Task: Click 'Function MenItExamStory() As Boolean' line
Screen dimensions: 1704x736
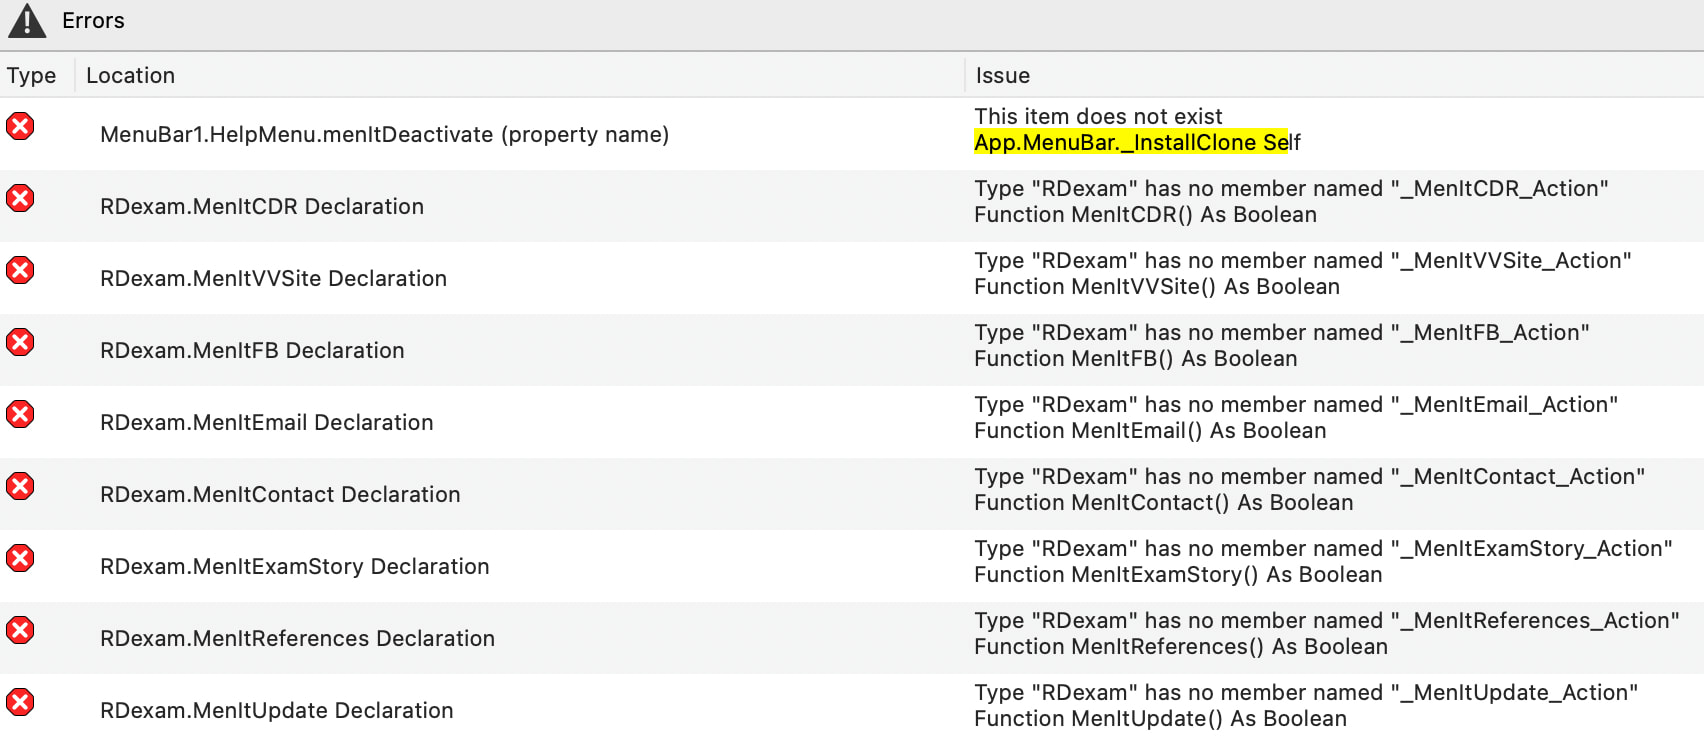Action: (1179, 575)
